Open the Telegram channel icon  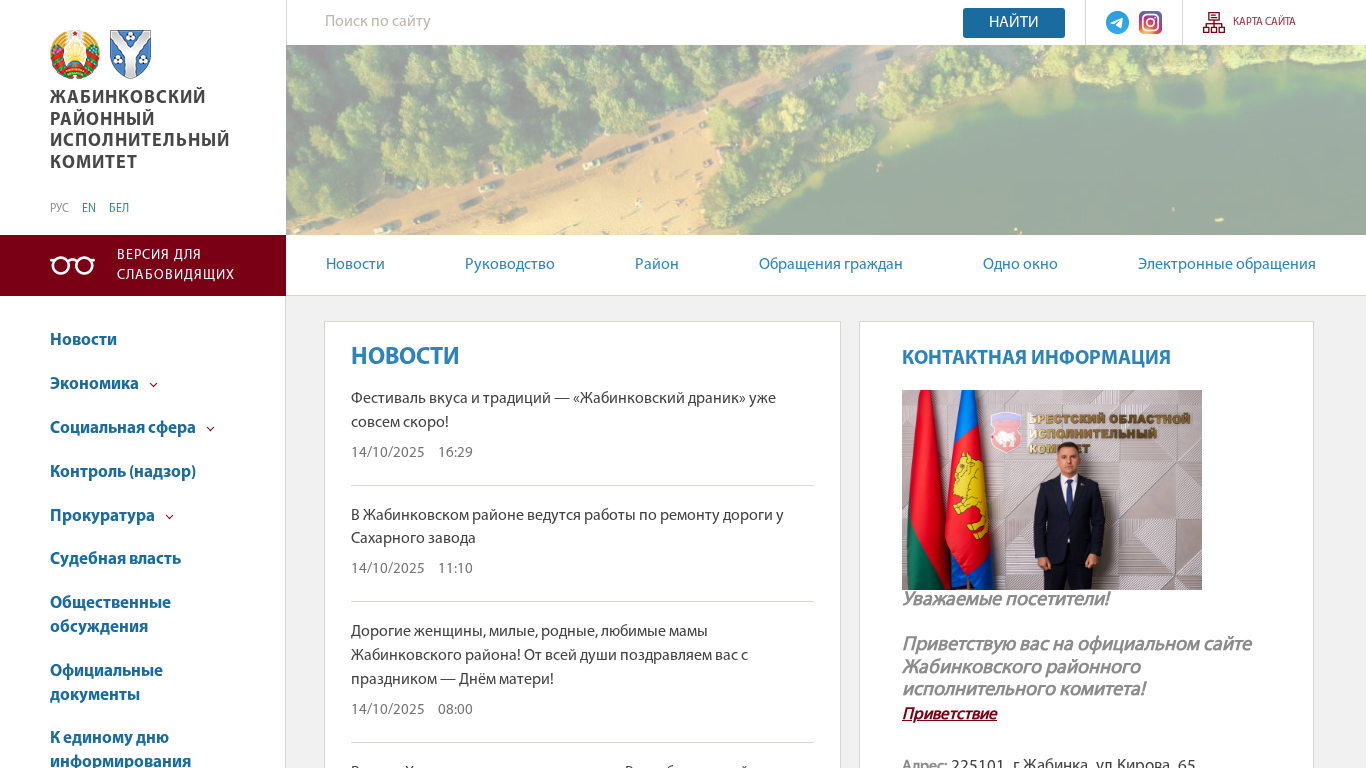[x=1117, y=22]
